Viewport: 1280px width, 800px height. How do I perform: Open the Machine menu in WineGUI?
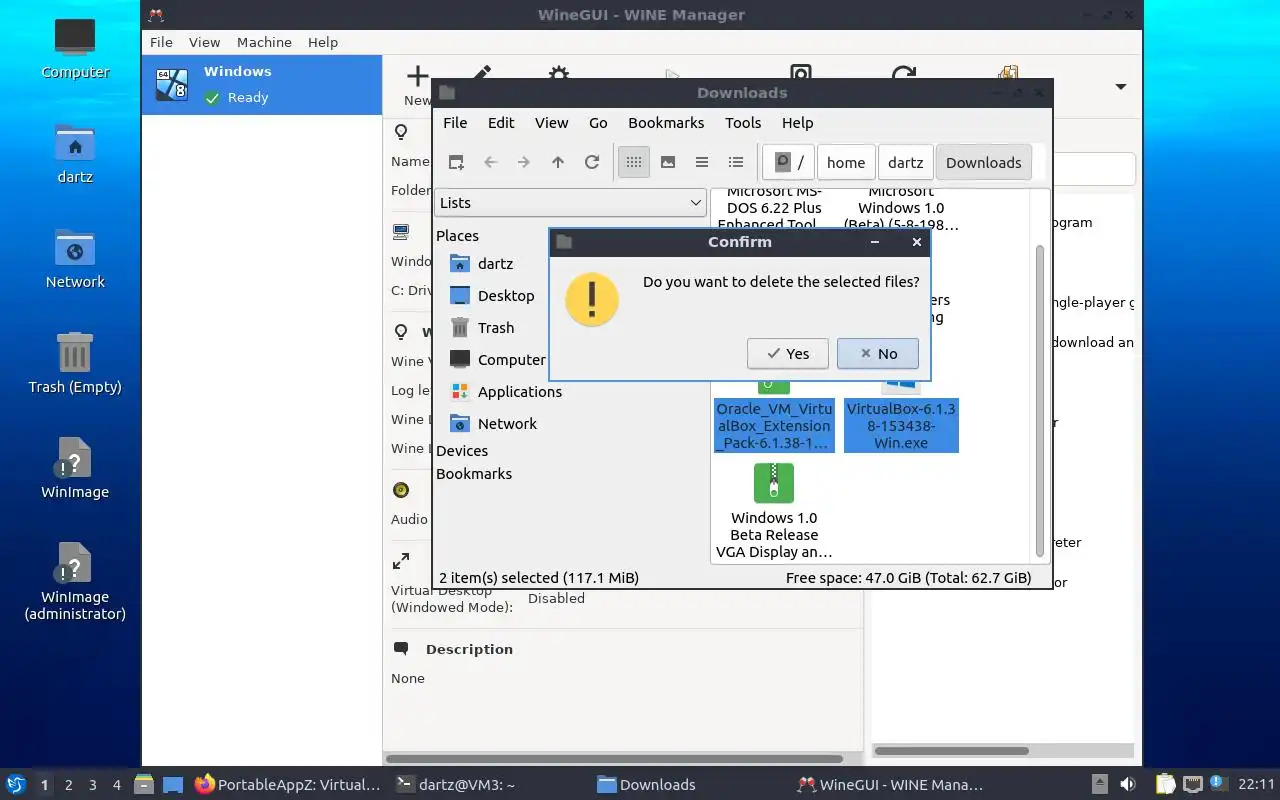[x=264, y=42]
